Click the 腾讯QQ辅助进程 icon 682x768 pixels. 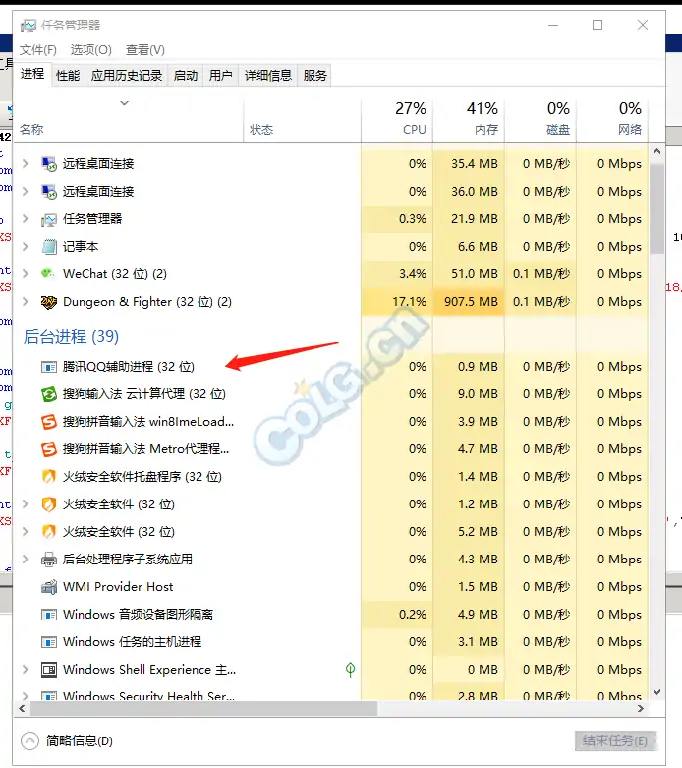pos(49,367)
